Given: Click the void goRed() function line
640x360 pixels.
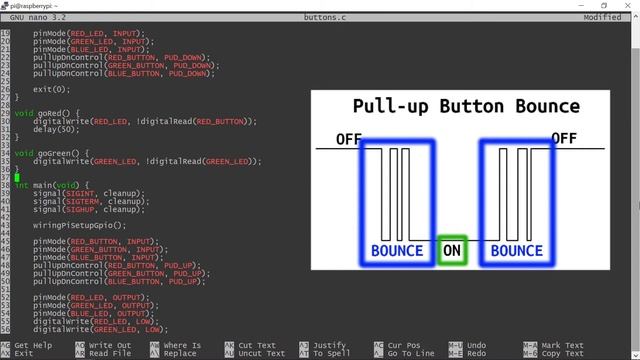Looking at the screenshot, I should pyautogui.click(x=47, y=113).
